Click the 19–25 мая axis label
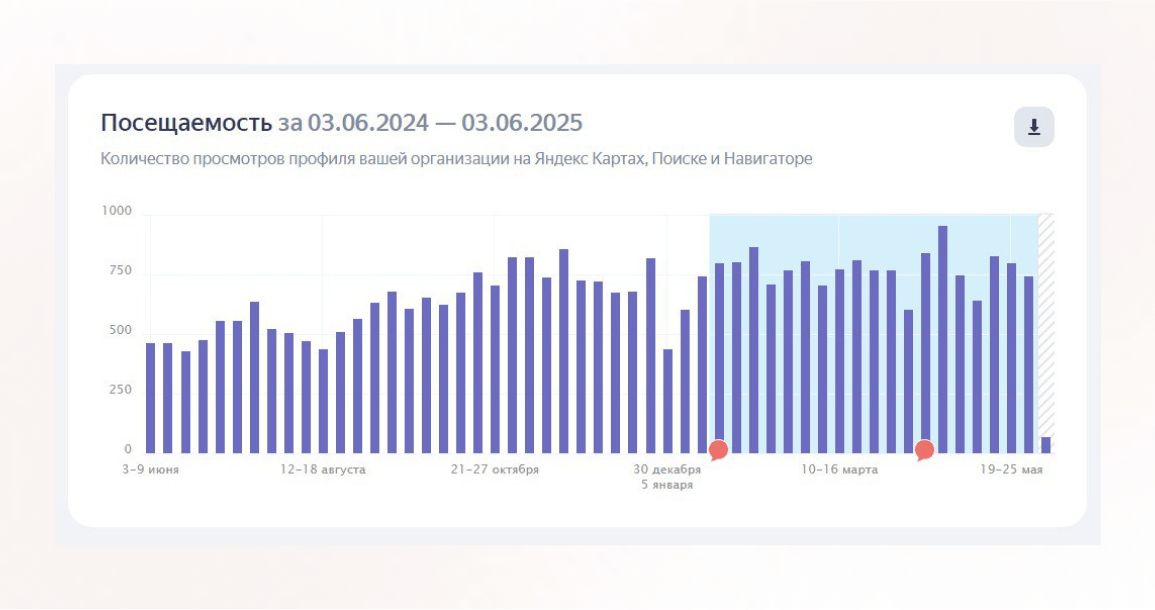The height and width of the screenshot is (610, 1155). click(x=1011, y=469)
